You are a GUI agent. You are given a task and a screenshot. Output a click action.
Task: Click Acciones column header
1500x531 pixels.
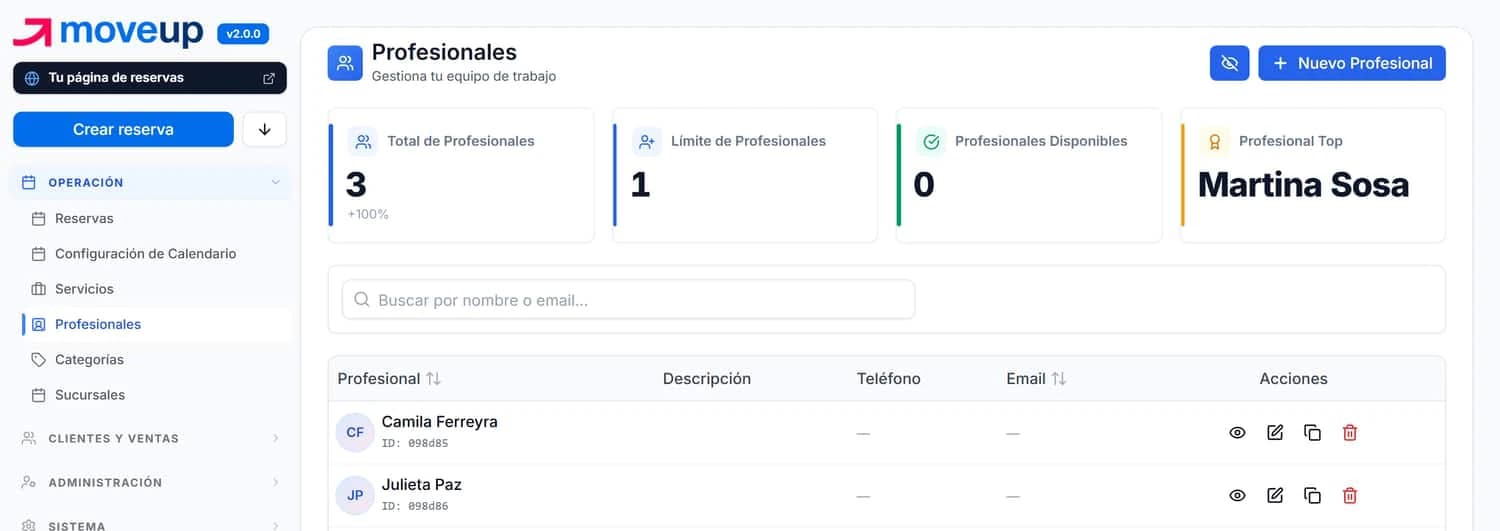(1293, 379)
